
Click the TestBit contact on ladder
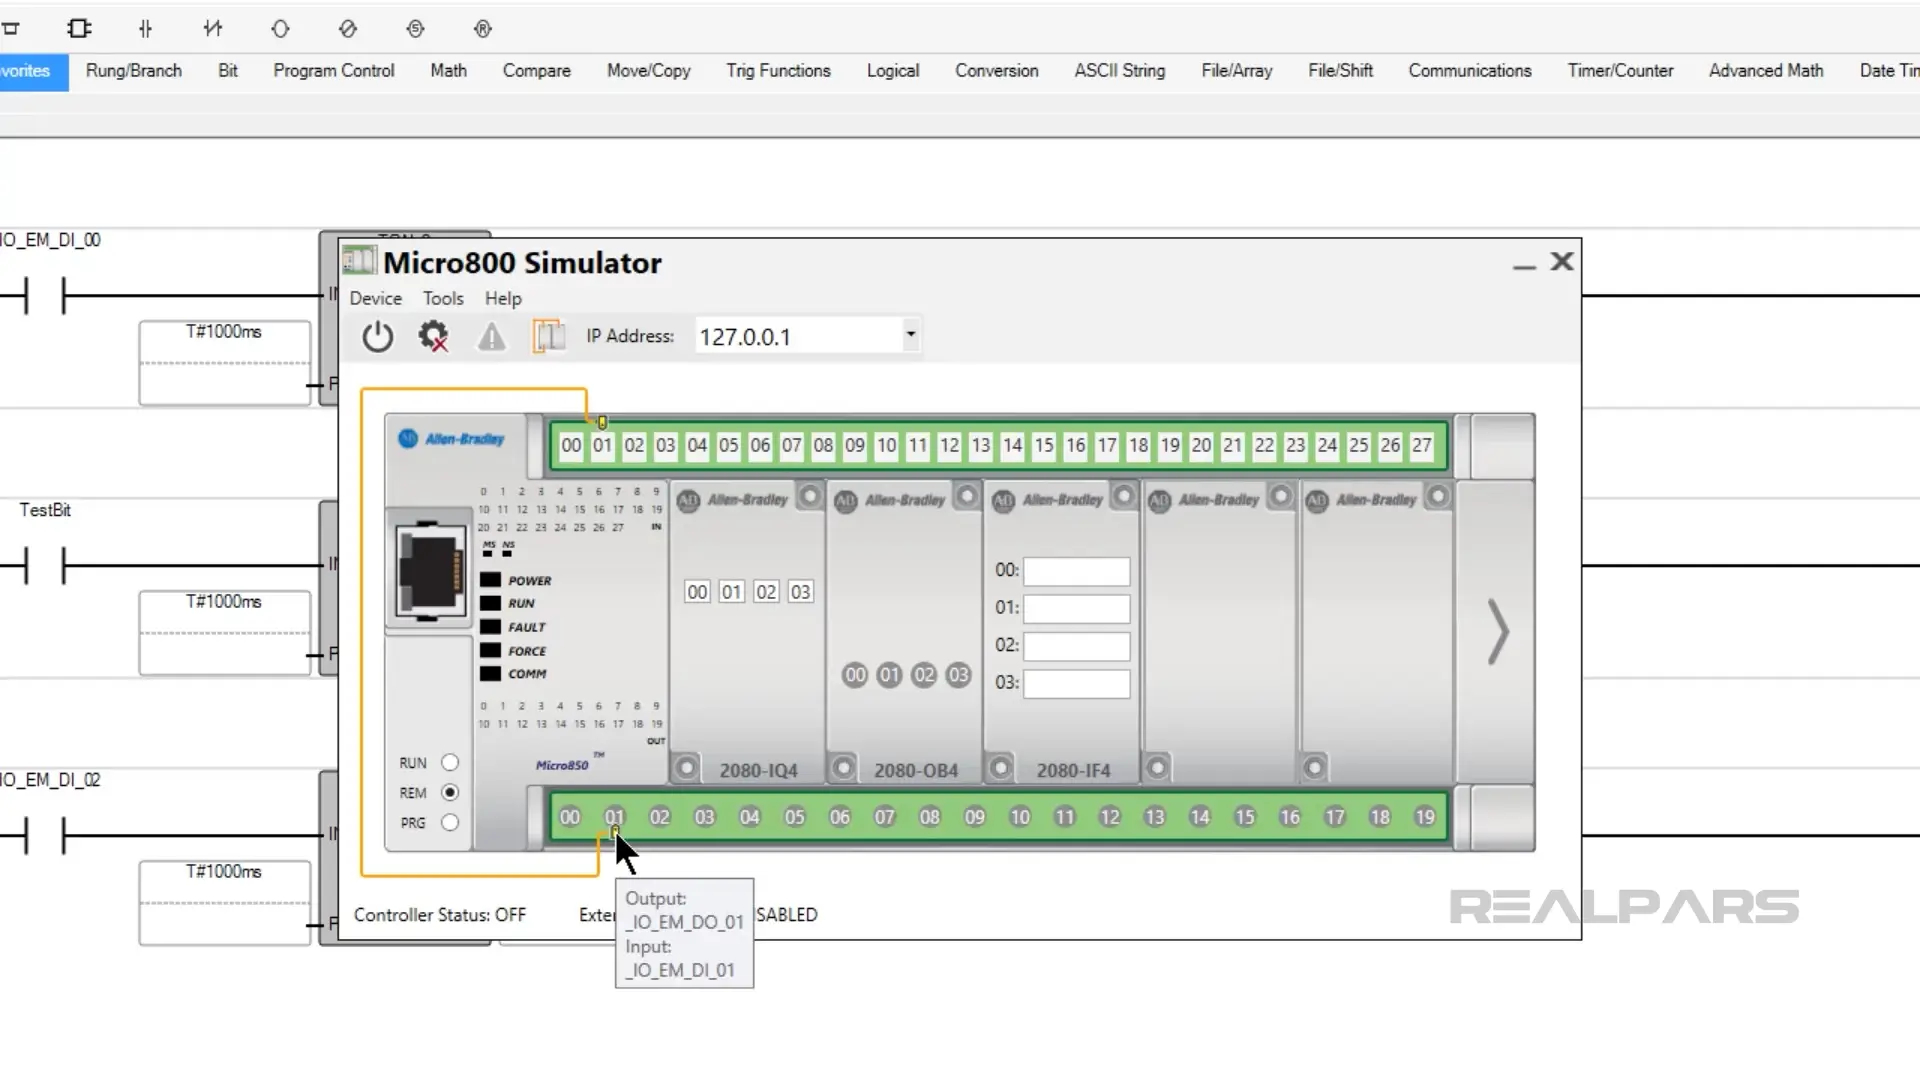[x=45, y=565]
